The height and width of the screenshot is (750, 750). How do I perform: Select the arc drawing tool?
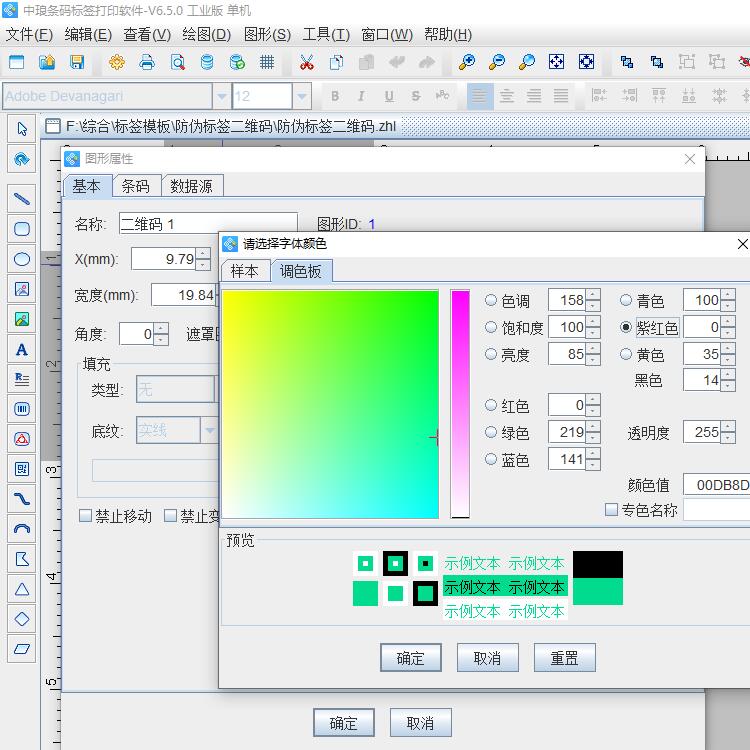[x=22, y=529]
